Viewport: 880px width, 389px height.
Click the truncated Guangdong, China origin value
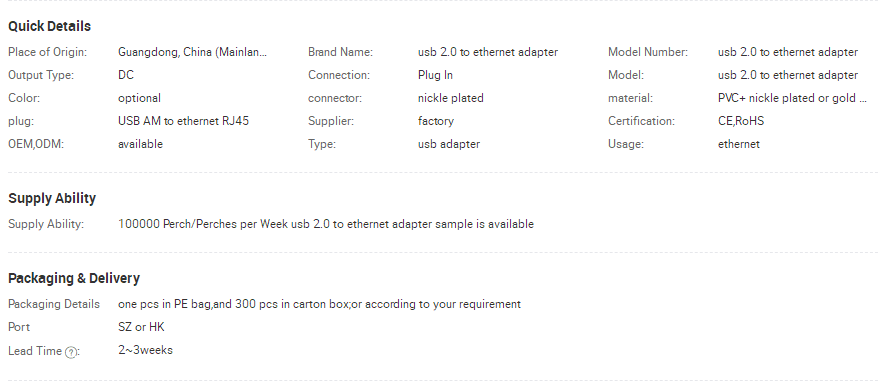(x=192, y=52)
